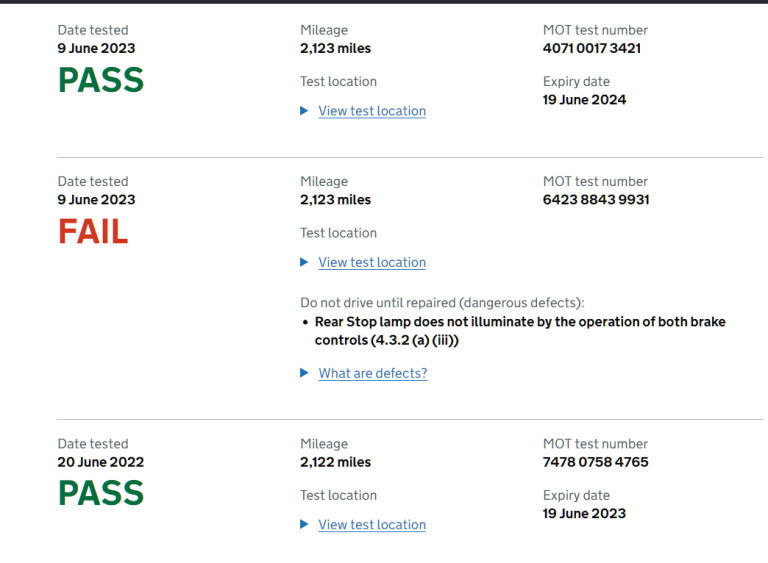Click the Do not drive until repaired heading
The image size is (768, 563).
(442, 302)
